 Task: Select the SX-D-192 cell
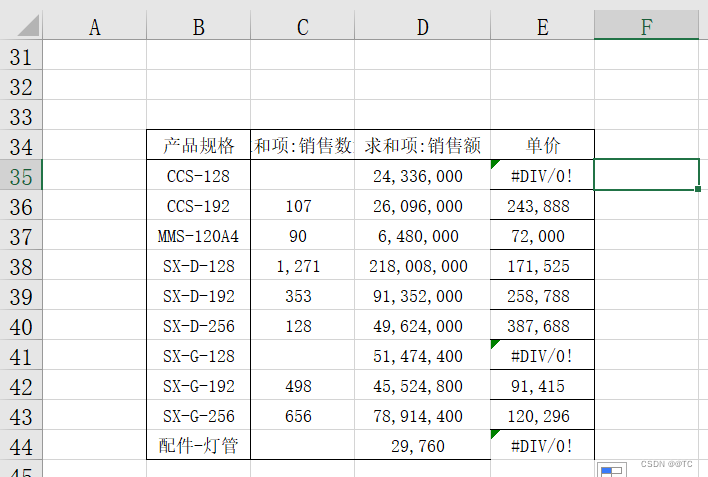(199, 296)
